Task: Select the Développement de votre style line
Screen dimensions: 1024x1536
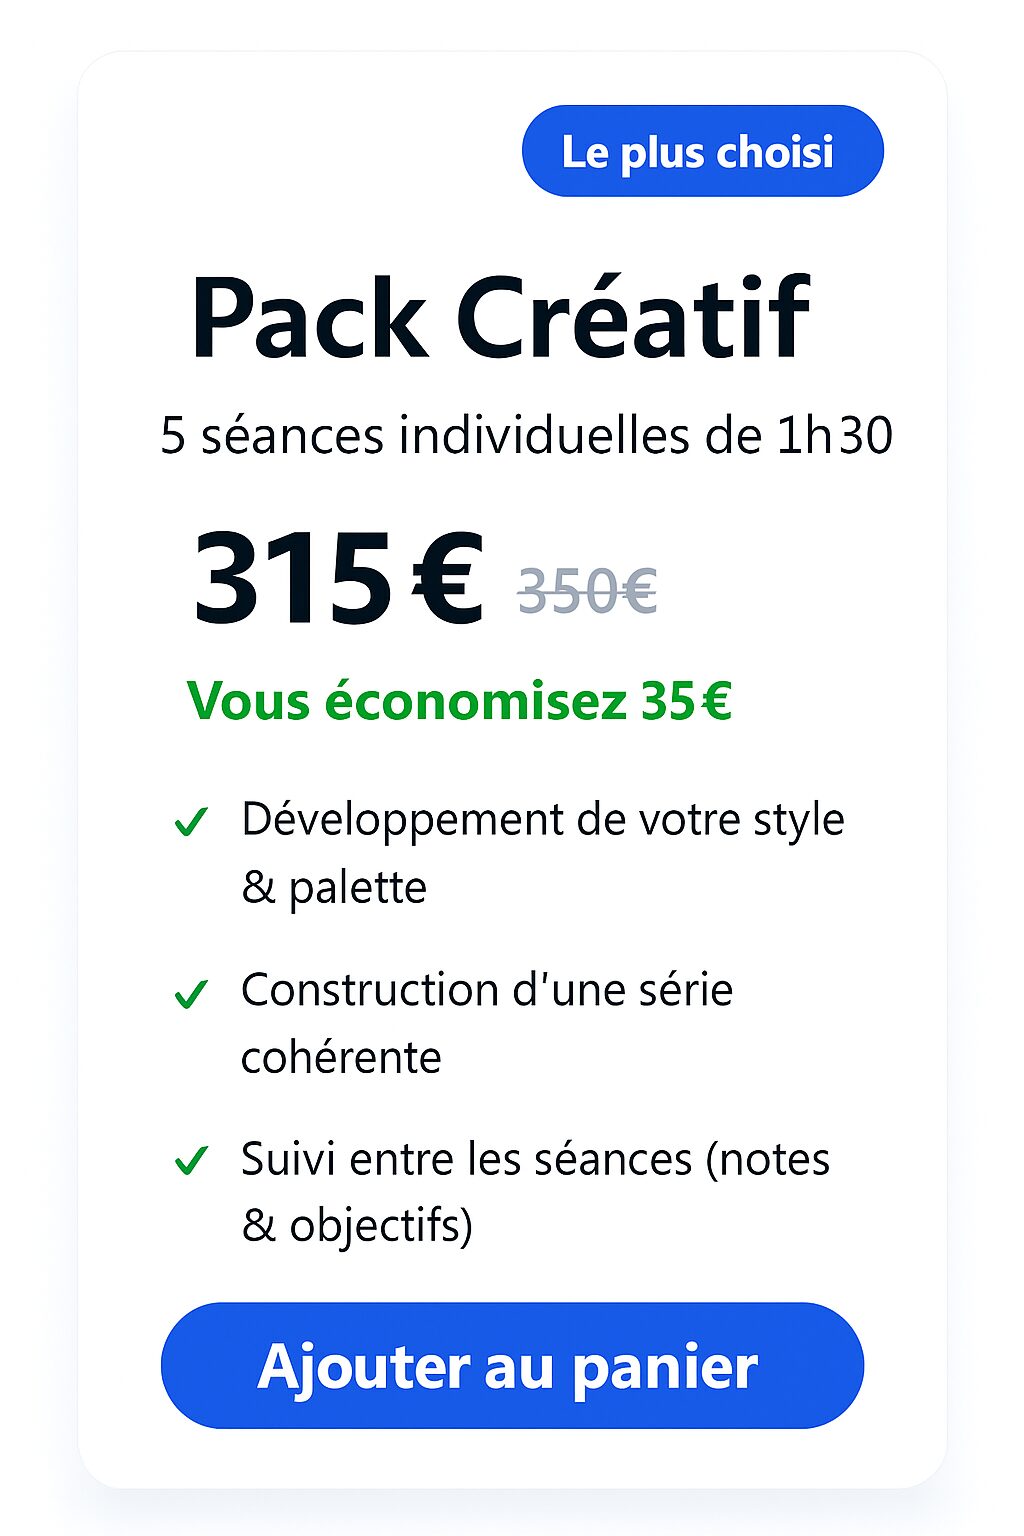Action: (542, 820)
